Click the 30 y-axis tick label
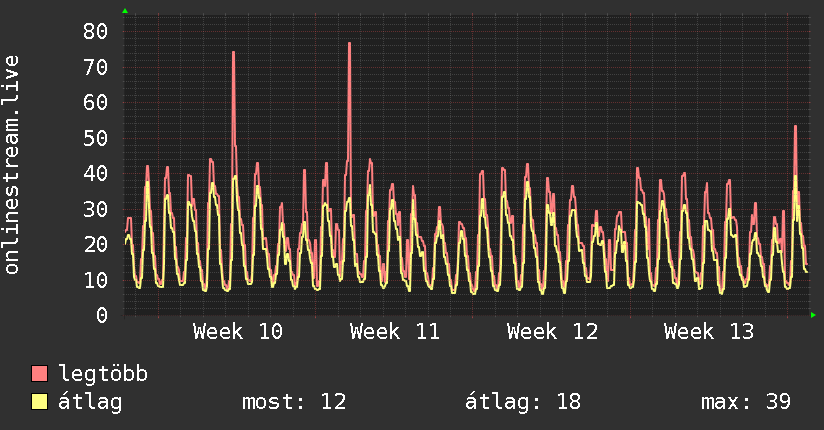This screenshot has width=824, height=430. (x=95, y=209)
